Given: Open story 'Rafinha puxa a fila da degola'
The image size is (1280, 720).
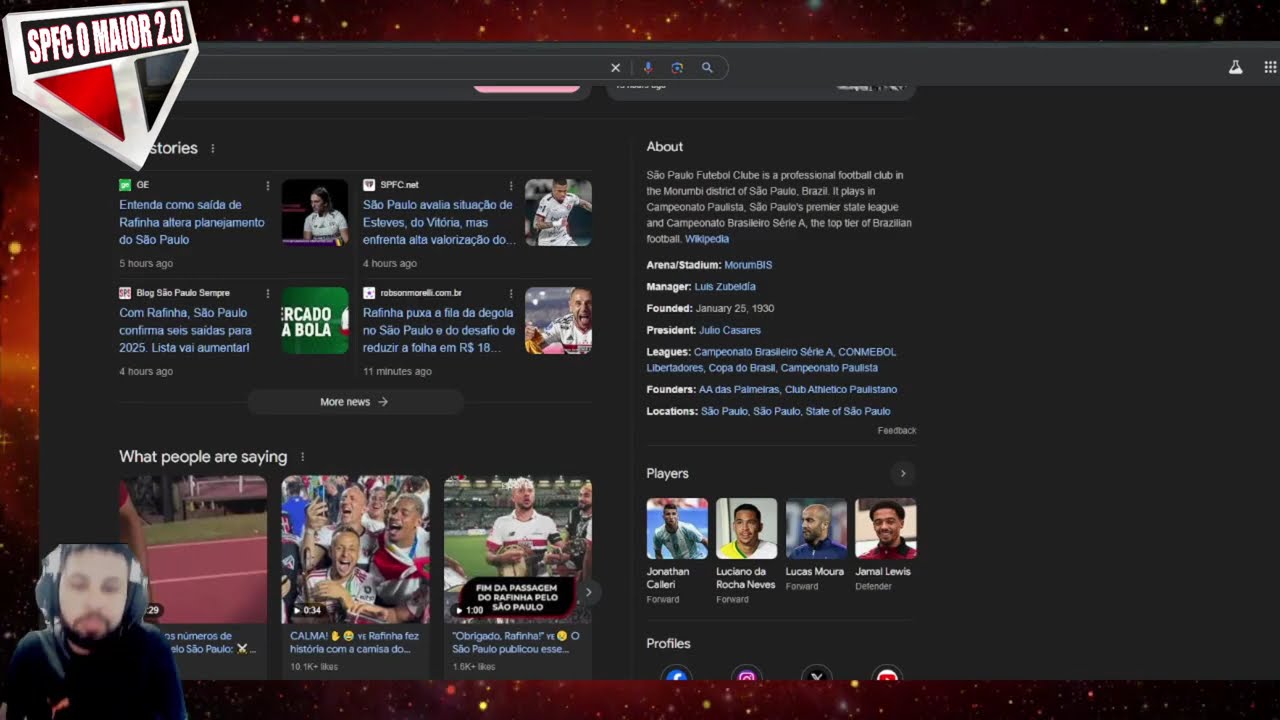Looking at the screenshot, I should point(439,330).
